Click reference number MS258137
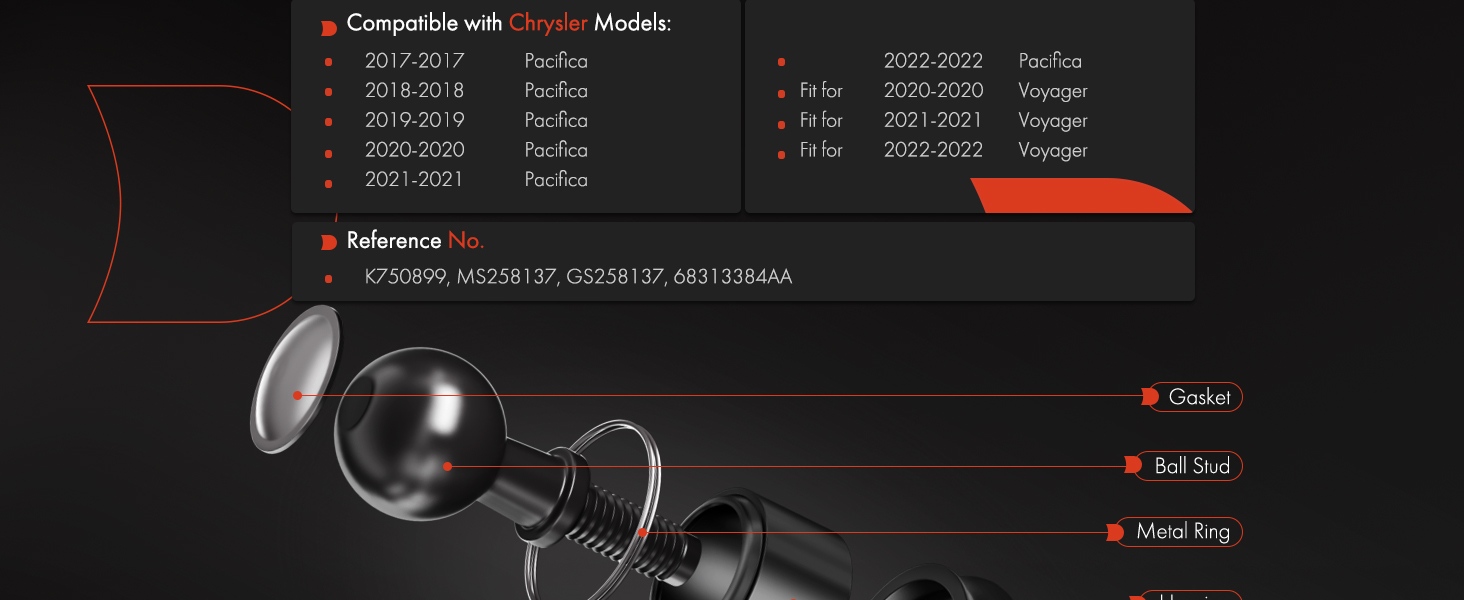Viewport: 1464px width, 600px height. 506,277
